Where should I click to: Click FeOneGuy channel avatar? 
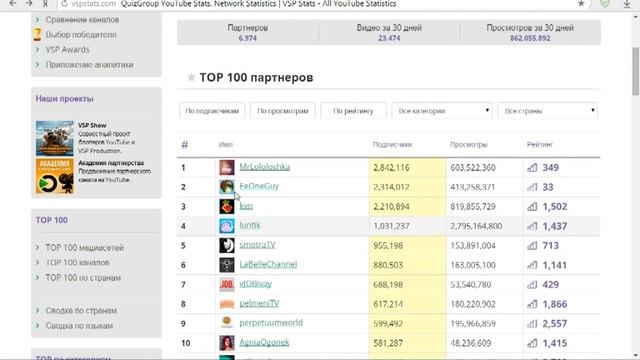(x=227, y=187)
